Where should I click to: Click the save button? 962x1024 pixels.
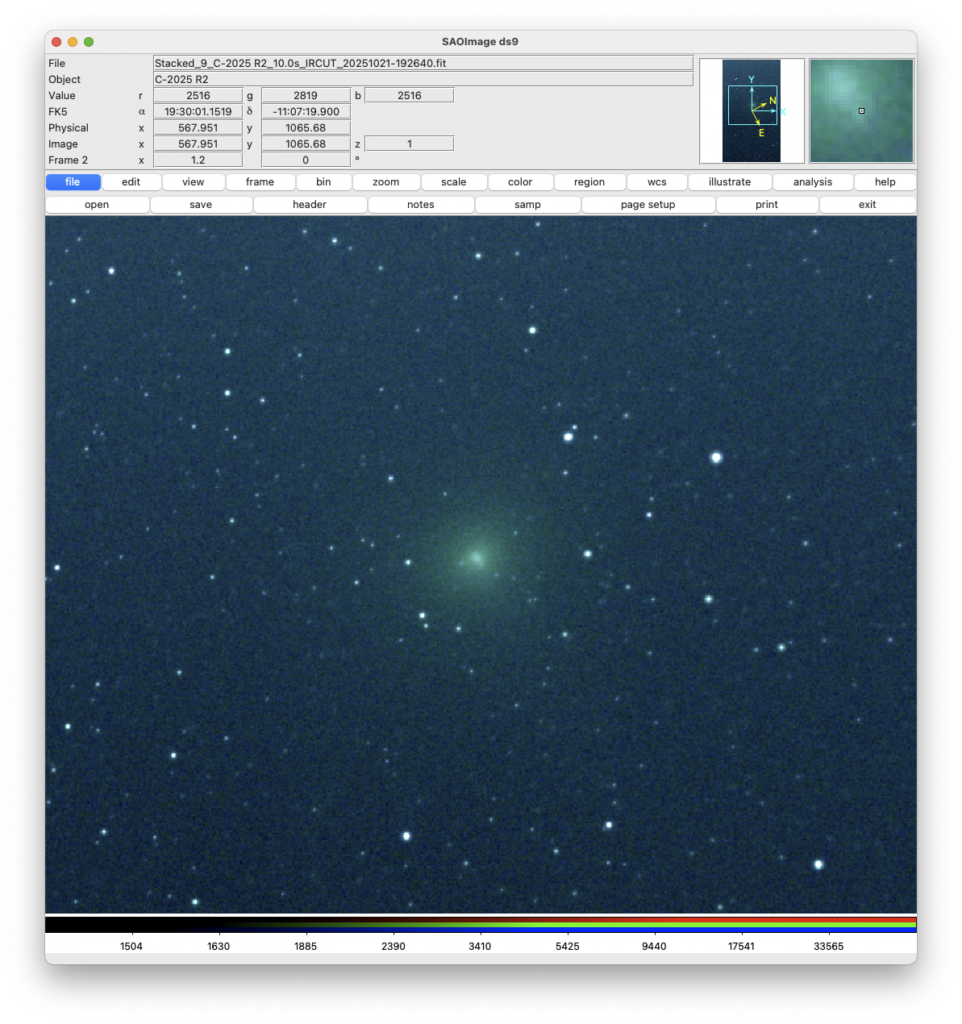tap(201, 205)
